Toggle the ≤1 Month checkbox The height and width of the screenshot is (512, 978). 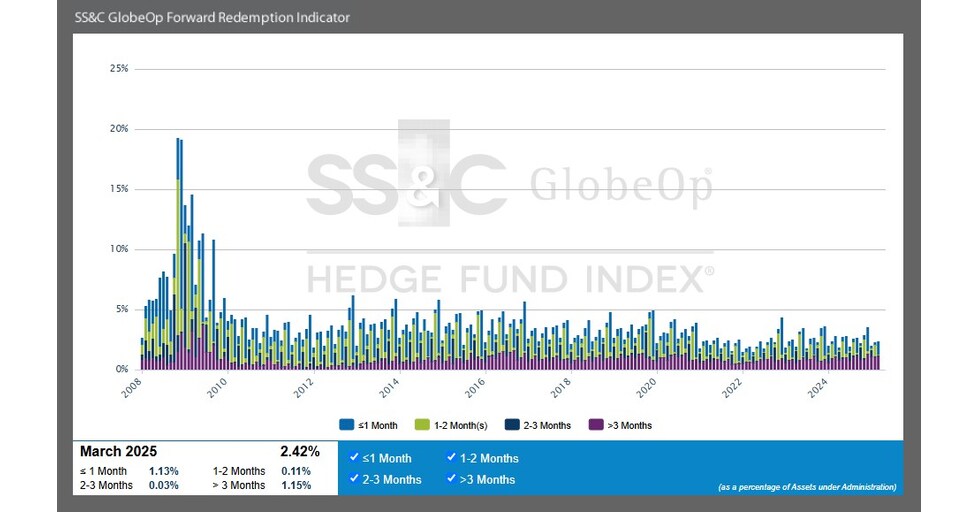[x=354, y=457]
